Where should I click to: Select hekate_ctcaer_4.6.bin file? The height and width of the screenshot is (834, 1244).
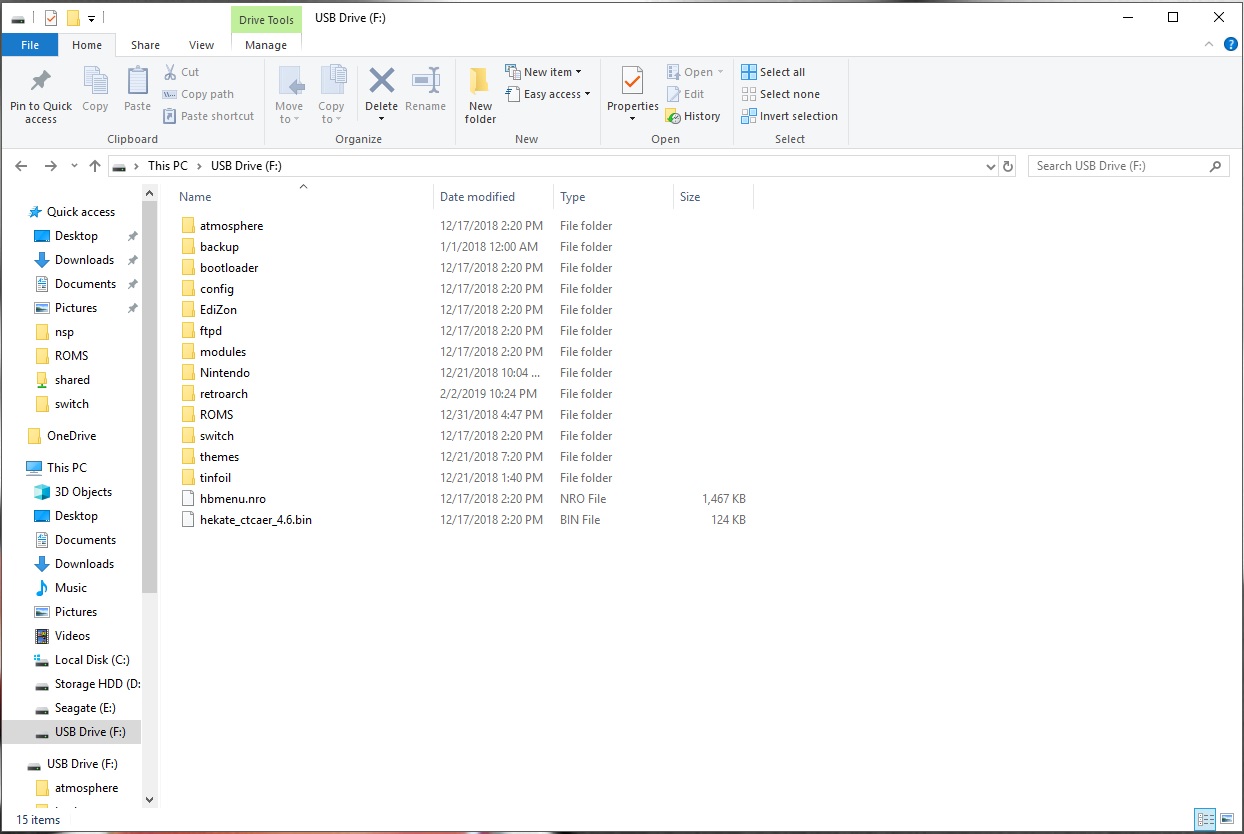coord(256,520)
